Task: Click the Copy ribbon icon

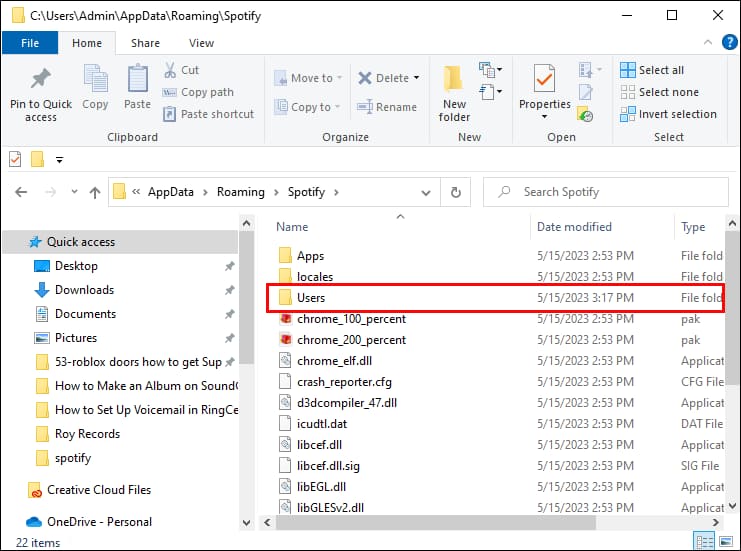Action: (x=95, y=78)
